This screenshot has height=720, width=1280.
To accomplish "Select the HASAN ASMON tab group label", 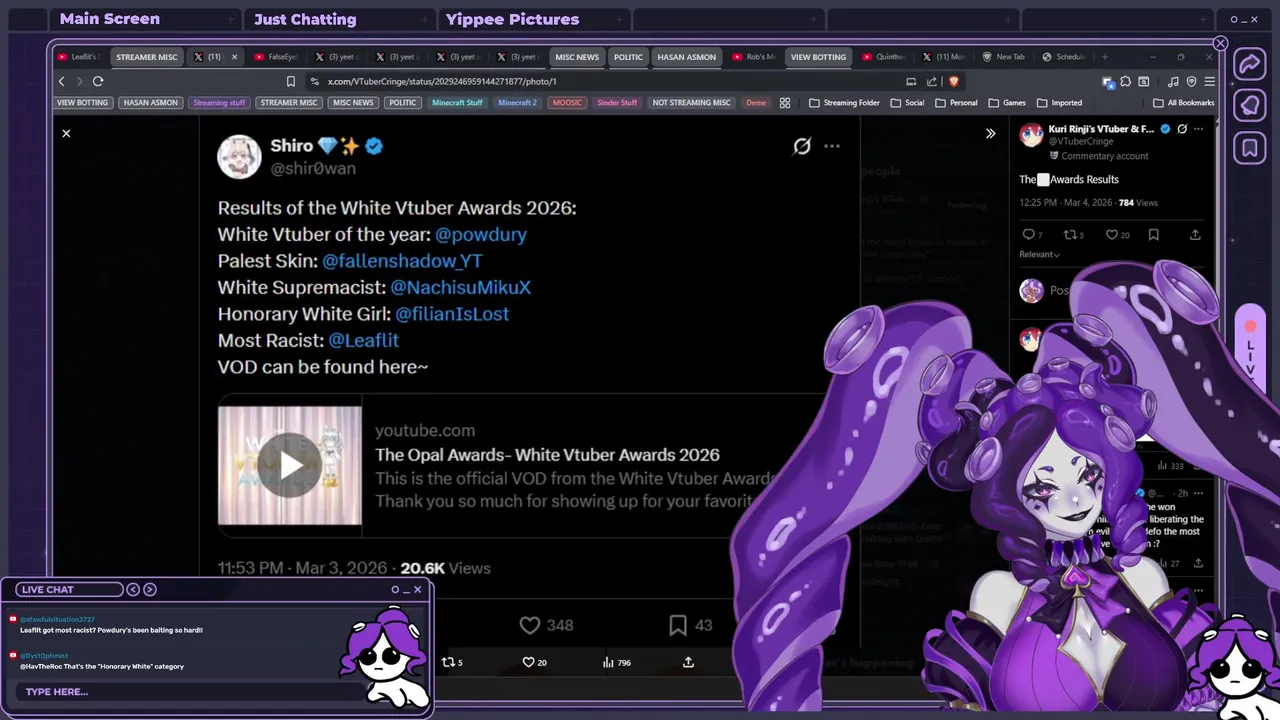I will point(686,57).
